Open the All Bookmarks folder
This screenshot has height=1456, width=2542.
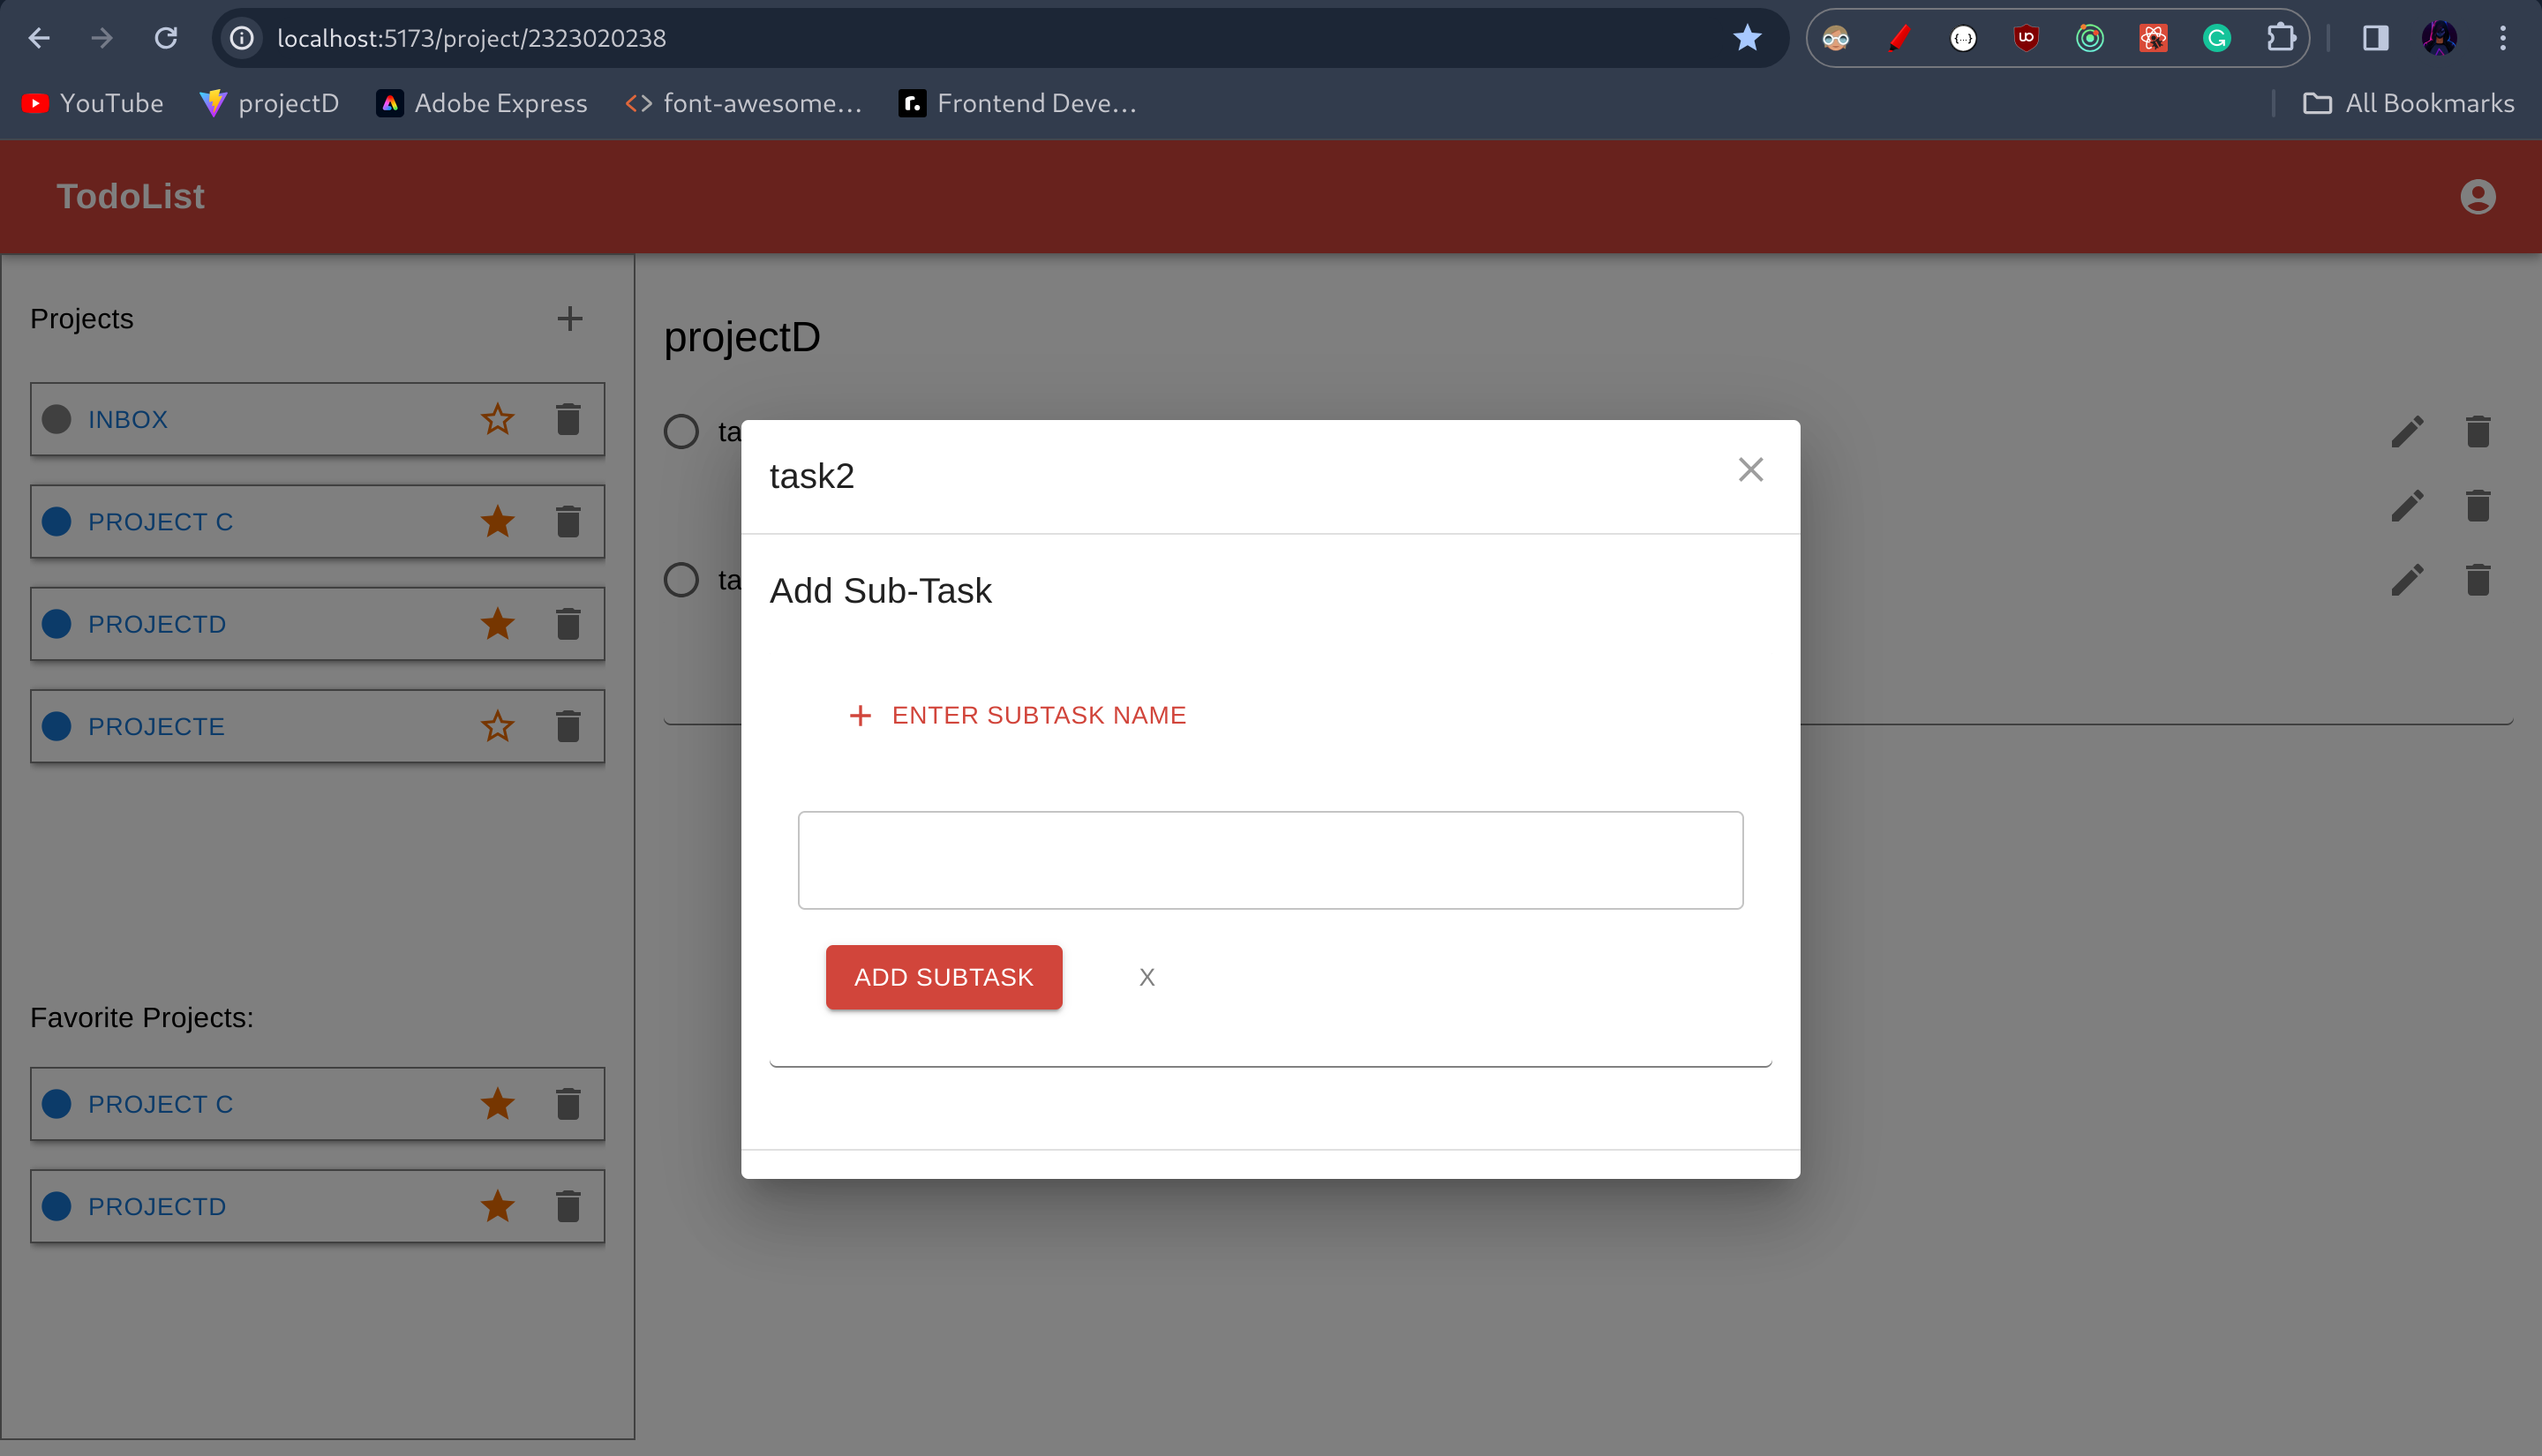(2408, 103)
